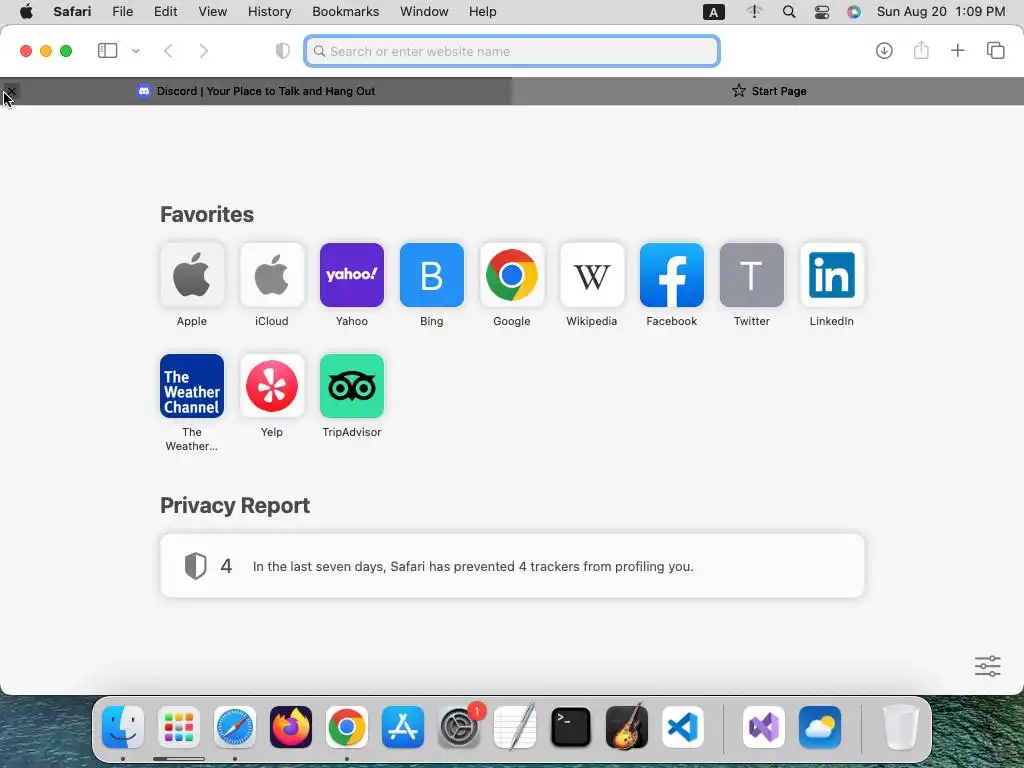The width and height of the screenshot is (1024, 768).
Task: Activate Siri from the menu bar
Action: coord(854,12)
